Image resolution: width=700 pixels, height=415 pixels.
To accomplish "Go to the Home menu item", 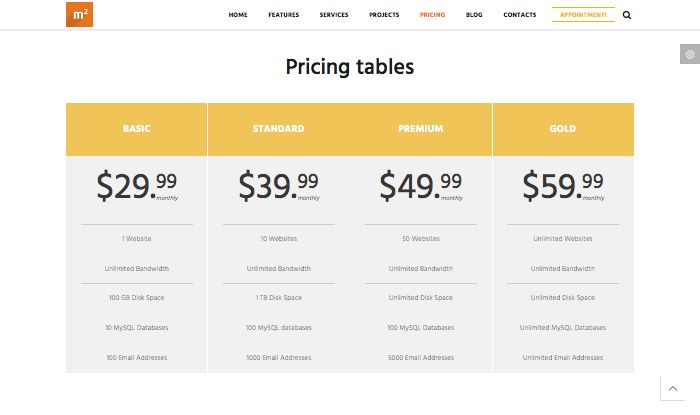I will coord(238,15).
